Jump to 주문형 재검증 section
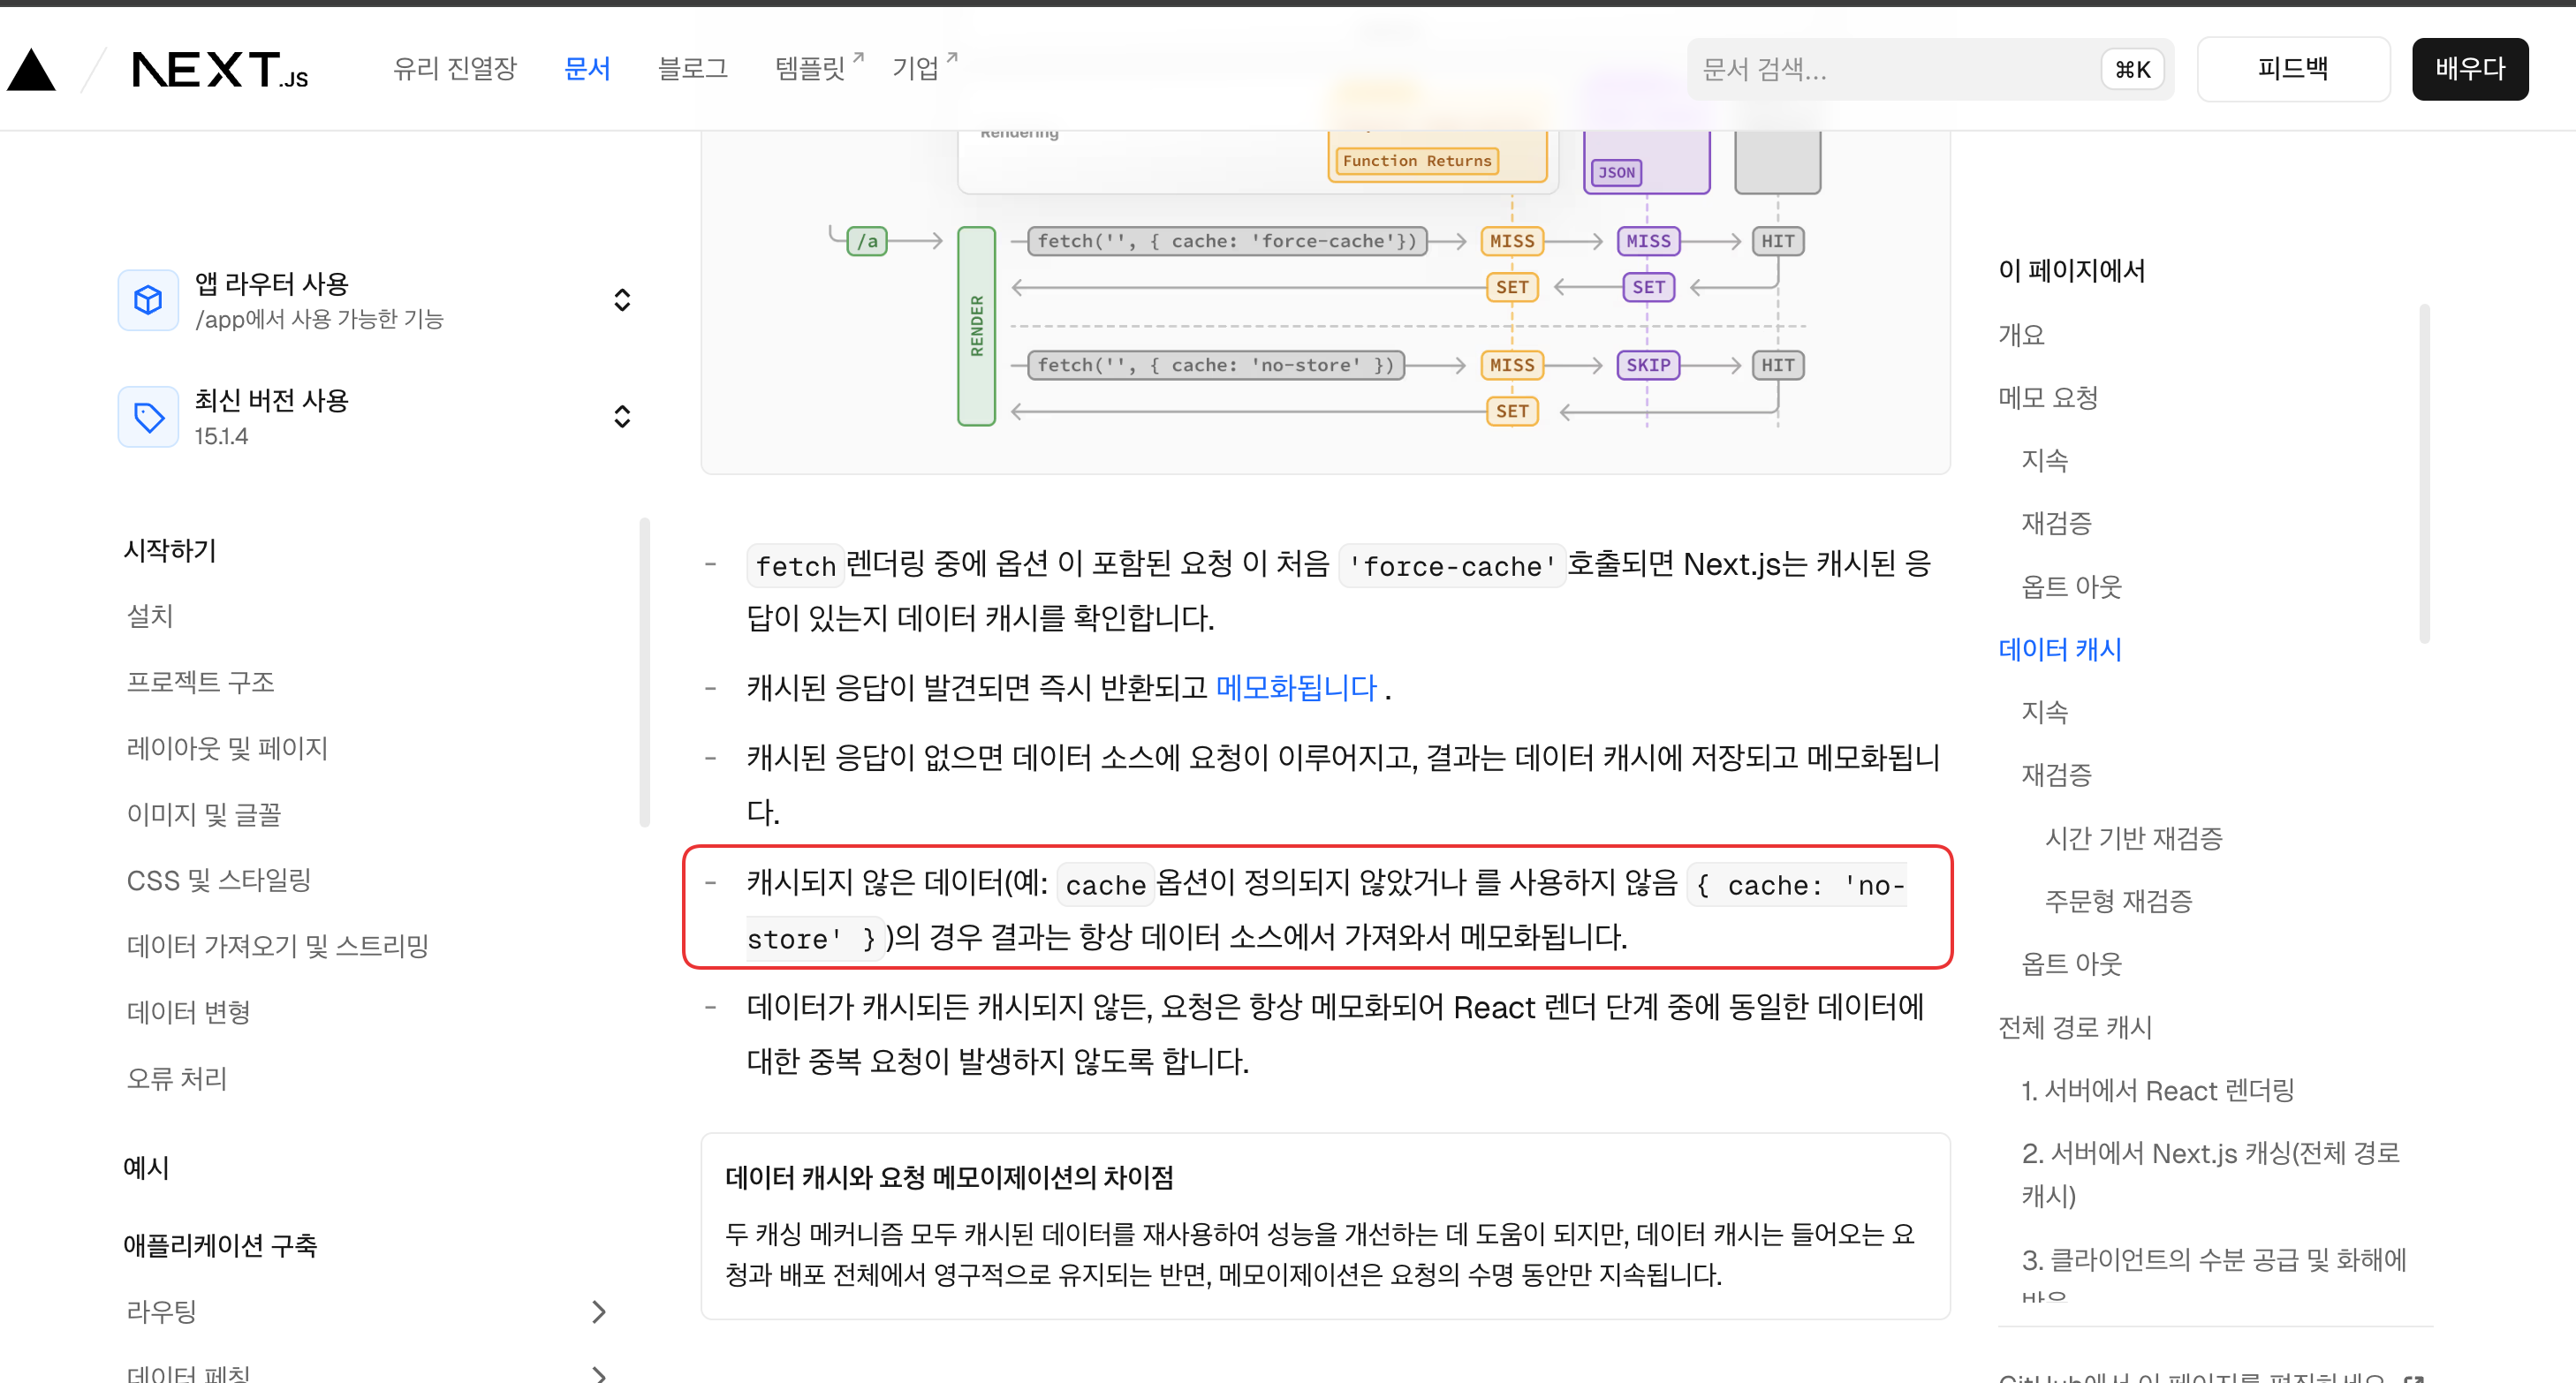 pyautogui.click(x=2119, y=901)
